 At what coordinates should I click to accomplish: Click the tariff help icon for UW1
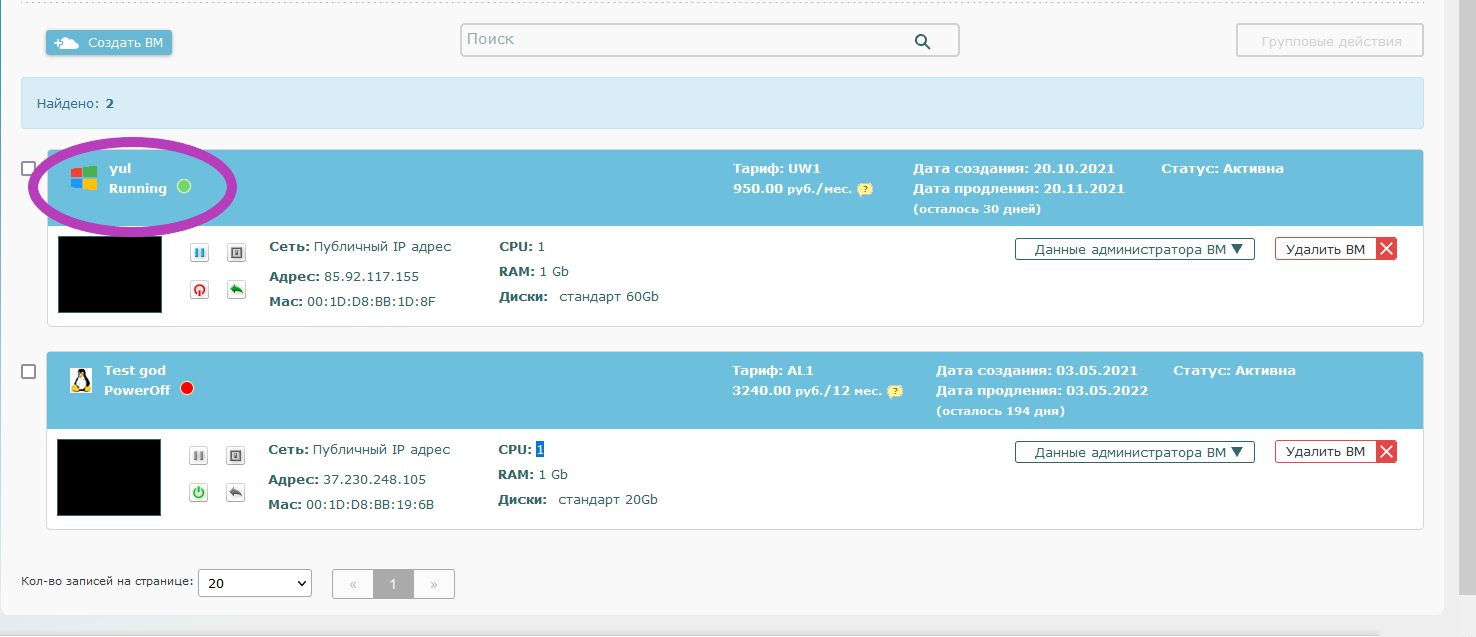coord(865,189)
